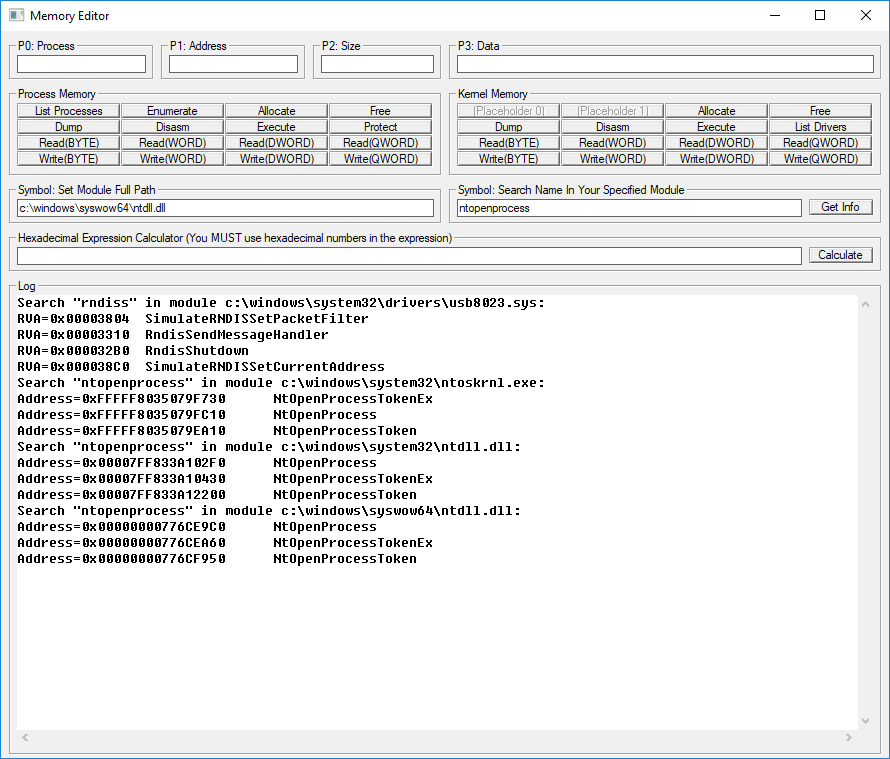This screenshot has width=890, height=759.
Task: Click Execute in Process Memory group
Action: point(276,127)
